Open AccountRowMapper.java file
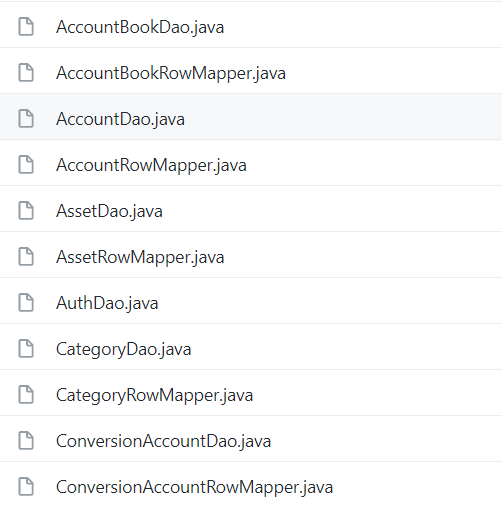Image resolution: width=502 pixels, height=507 pixels. [x=151, y=165]
